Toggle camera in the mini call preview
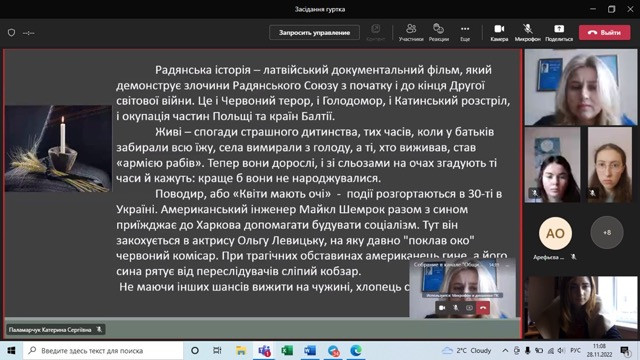 point(442,308)
